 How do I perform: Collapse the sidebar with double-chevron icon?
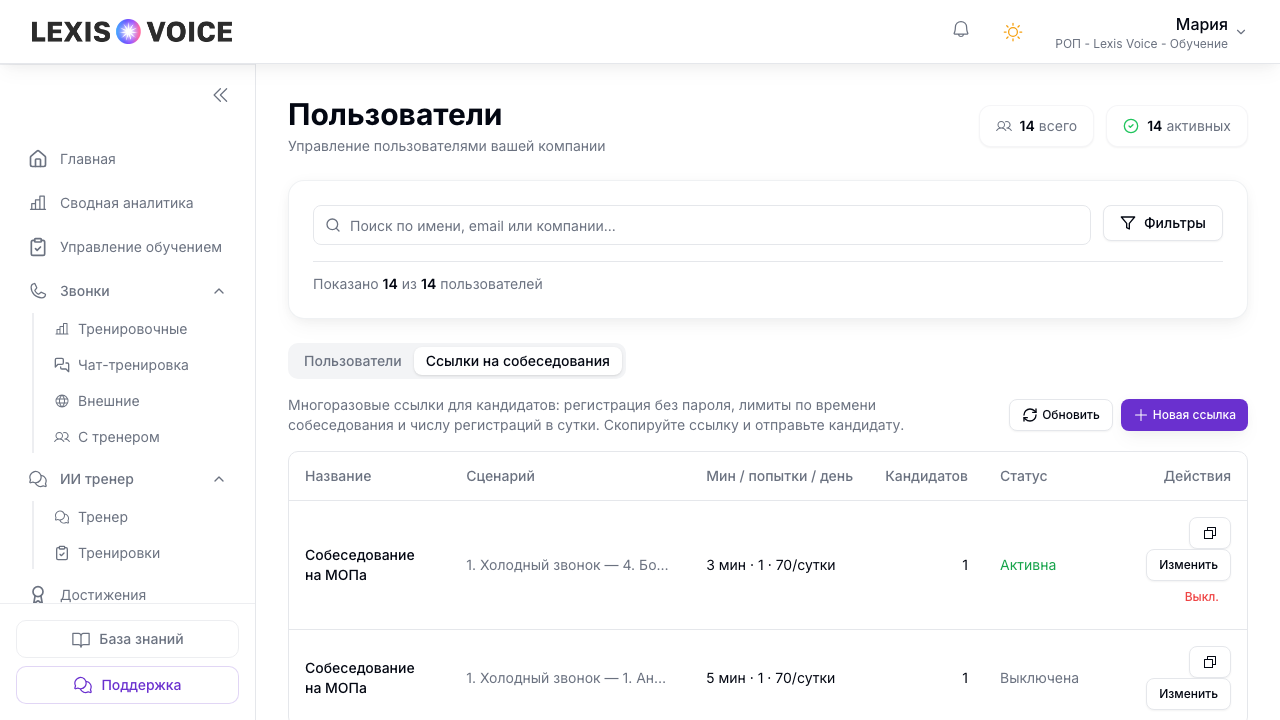point(220,95)
